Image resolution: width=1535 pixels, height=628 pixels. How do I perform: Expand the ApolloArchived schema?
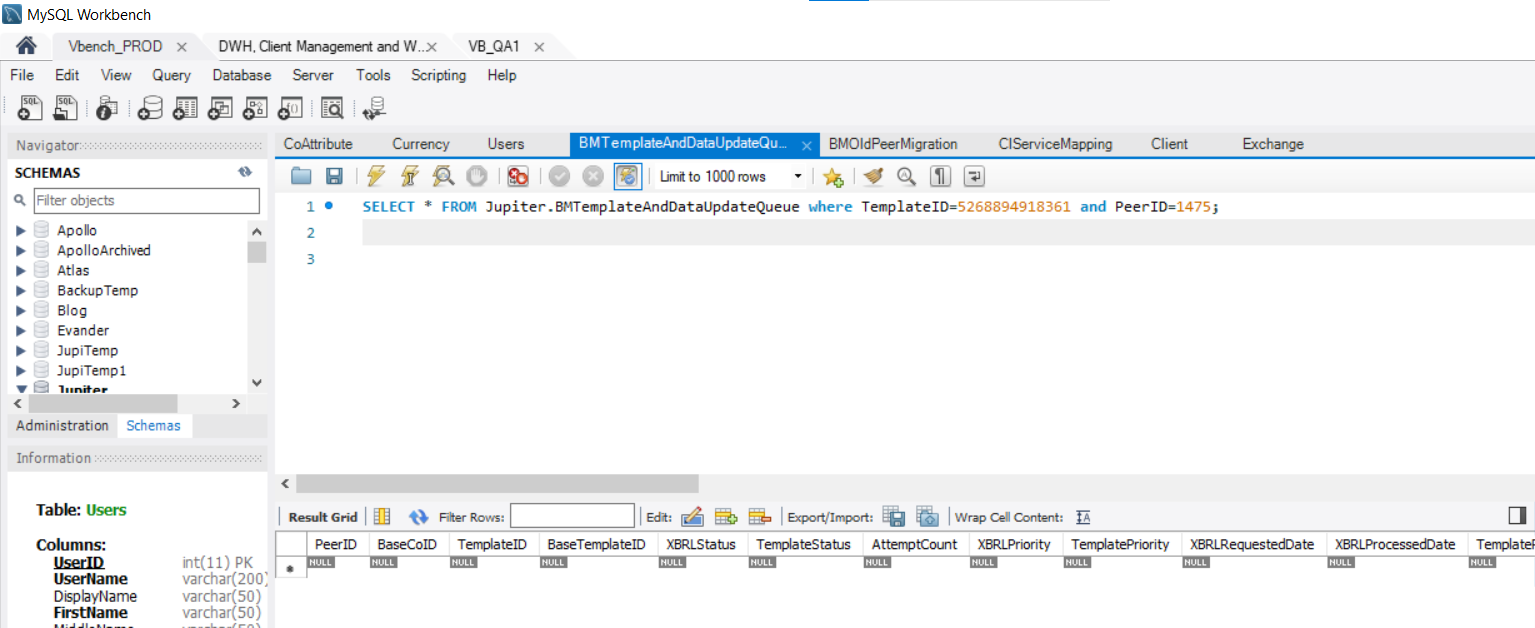pyautogui.click(x=21, y=251)
